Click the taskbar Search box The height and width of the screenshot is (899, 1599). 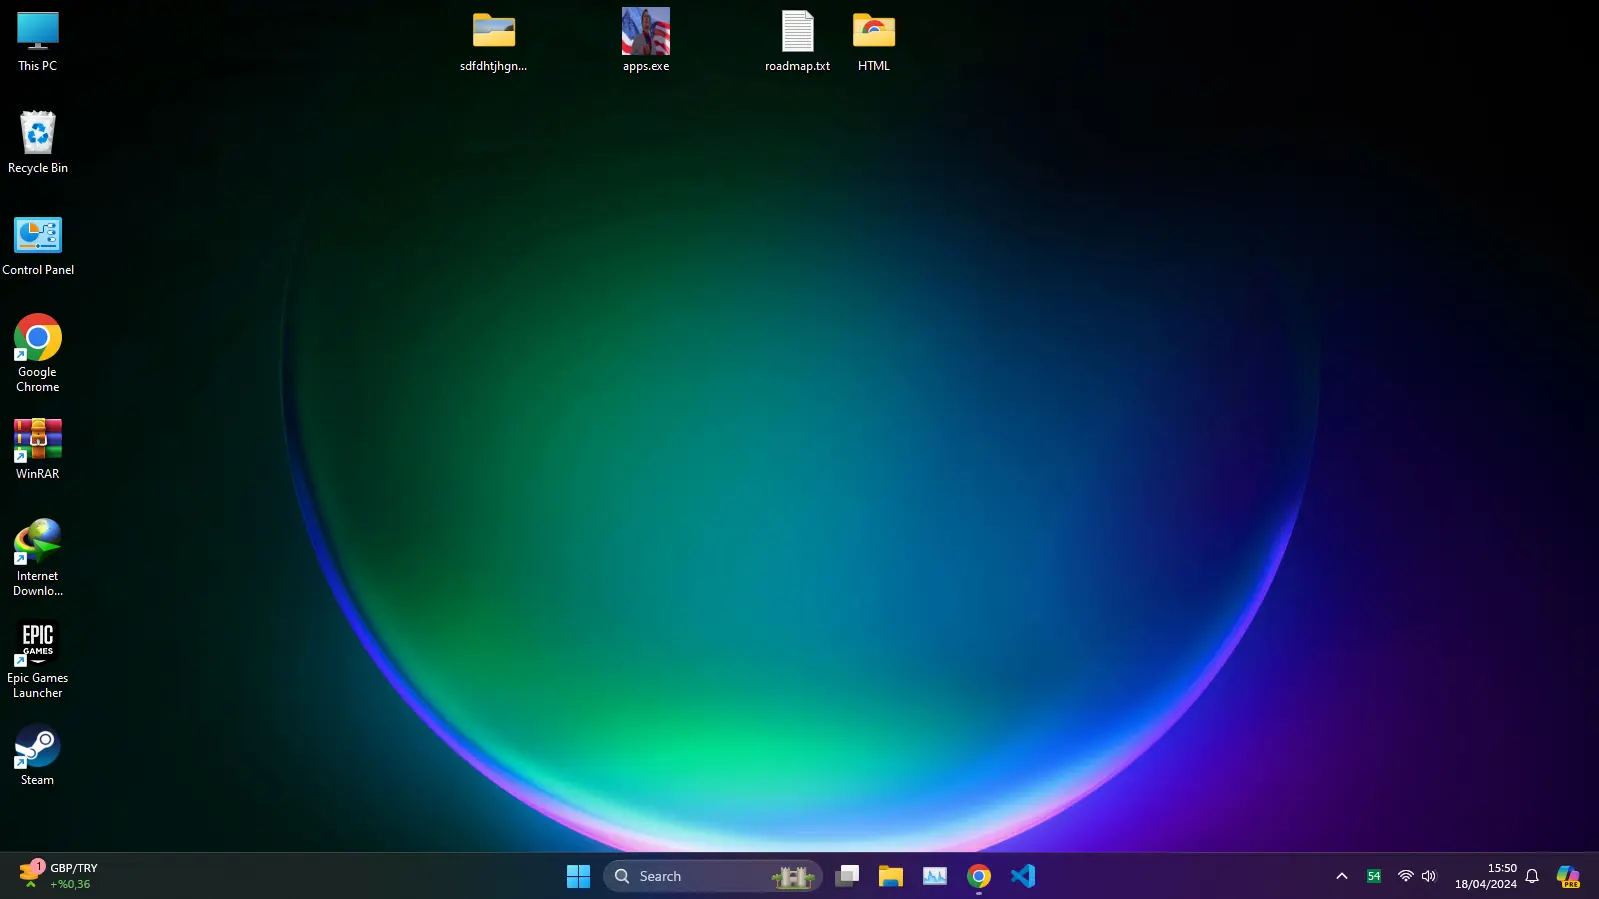click(713, 876)
